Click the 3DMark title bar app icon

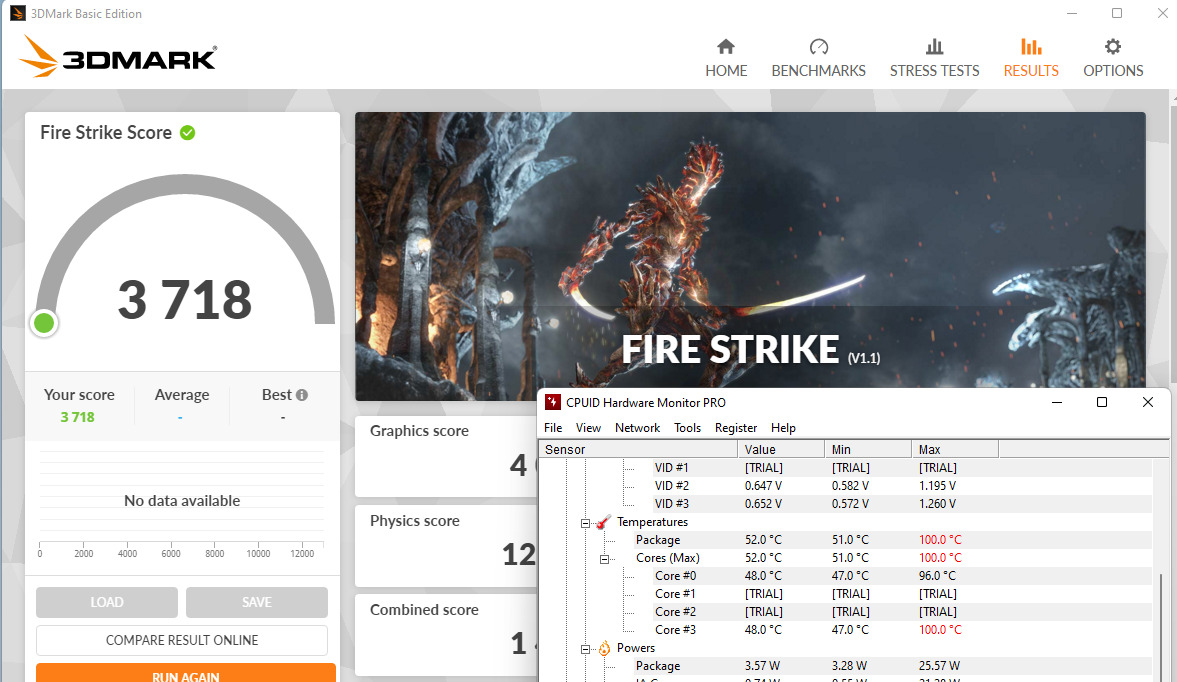(x=17, y=14)
